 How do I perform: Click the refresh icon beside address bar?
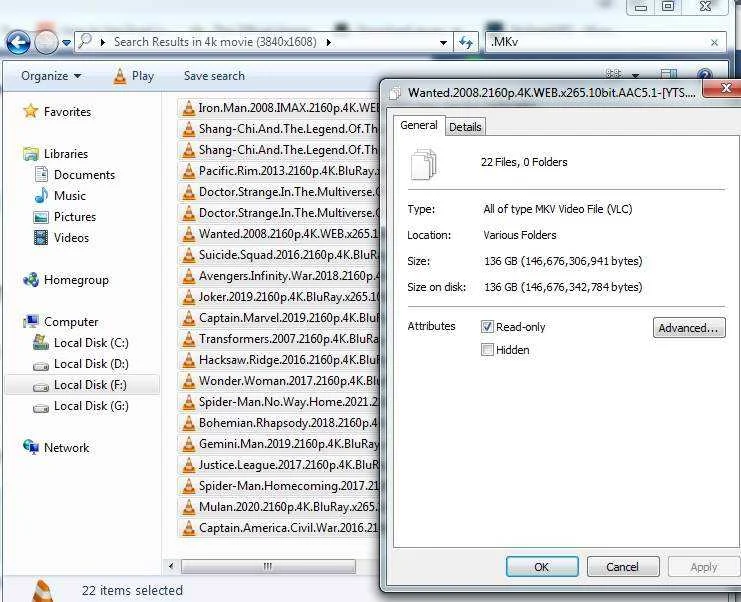click(466, 43)
